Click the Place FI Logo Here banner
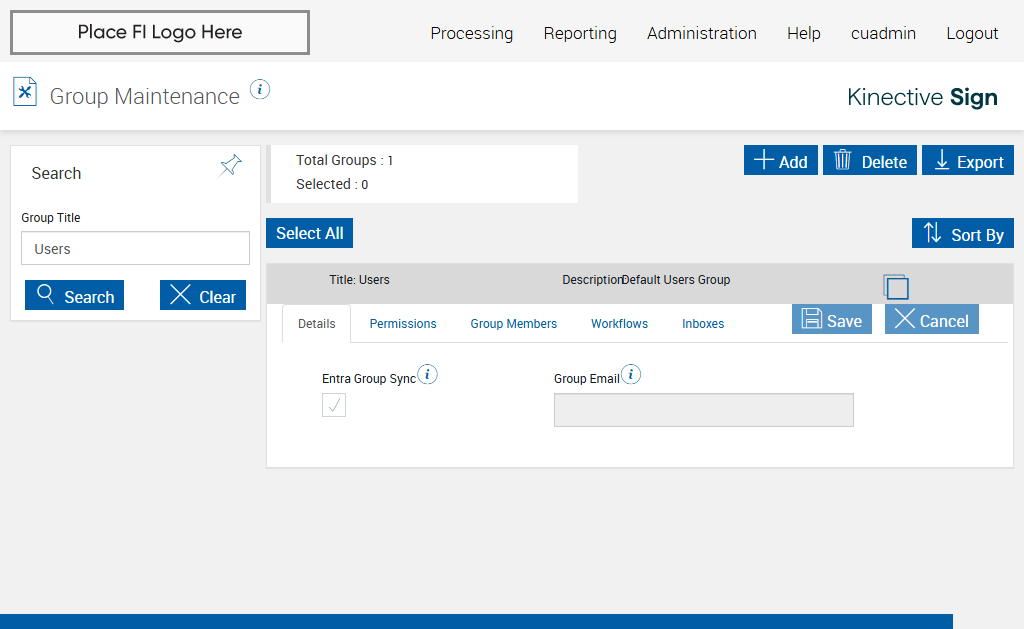This screenshot has height=629, width=1024. point(160,32)
